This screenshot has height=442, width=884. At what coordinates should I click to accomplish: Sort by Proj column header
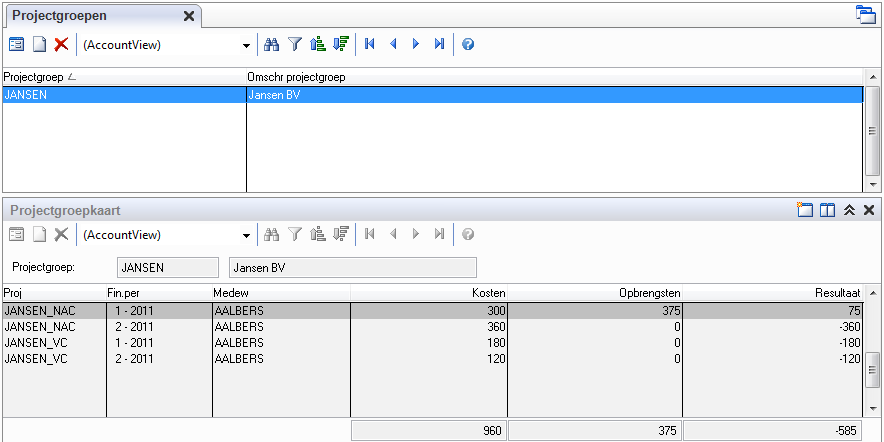coord(55,293)
